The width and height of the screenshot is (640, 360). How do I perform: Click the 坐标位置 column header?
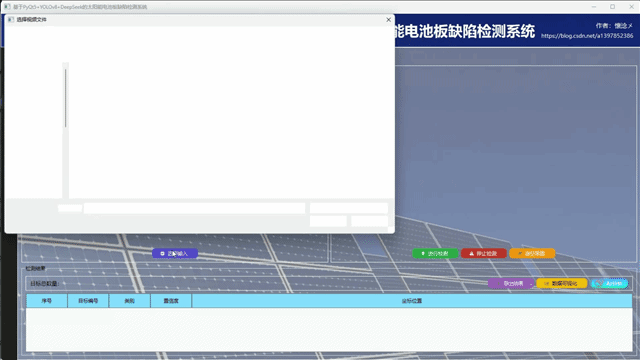[412, 301]
